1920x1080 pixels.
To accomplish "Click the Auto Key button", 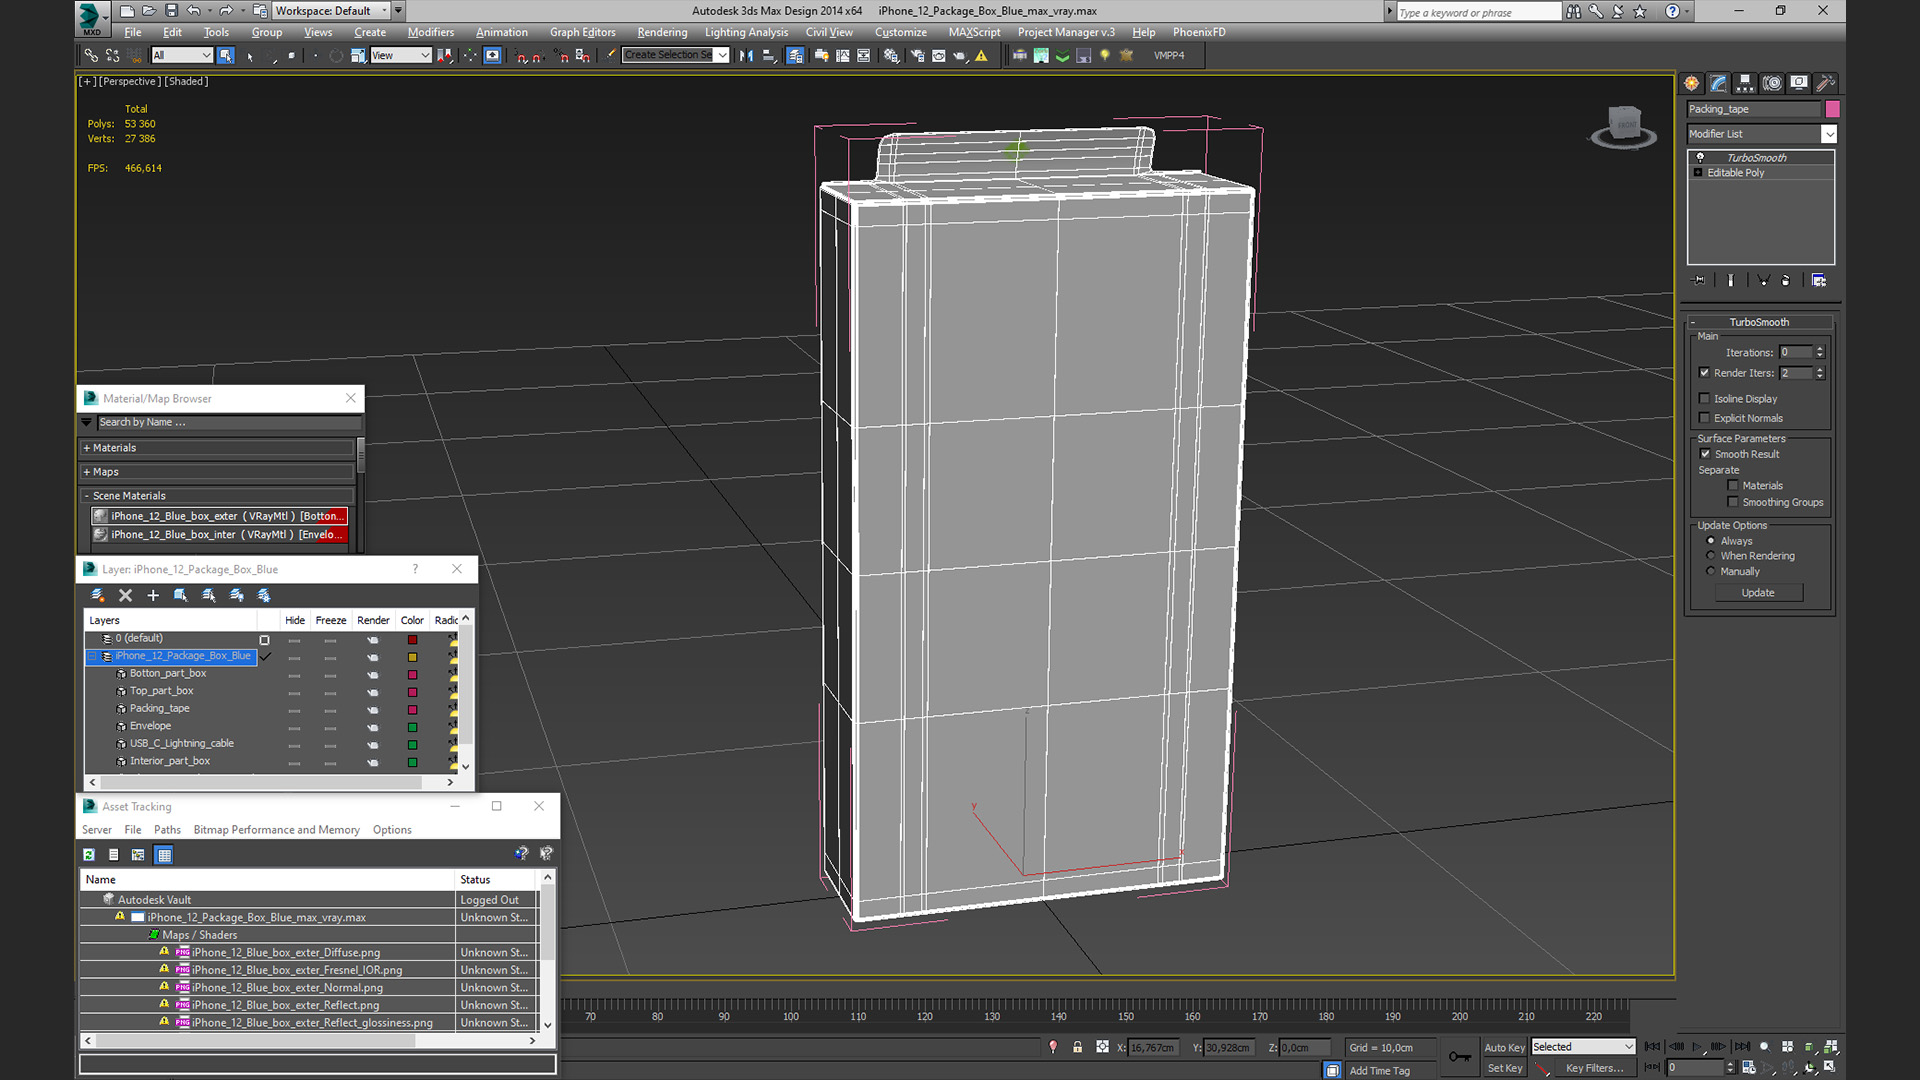I will pyautogui.click(x=1504, y=1047).
